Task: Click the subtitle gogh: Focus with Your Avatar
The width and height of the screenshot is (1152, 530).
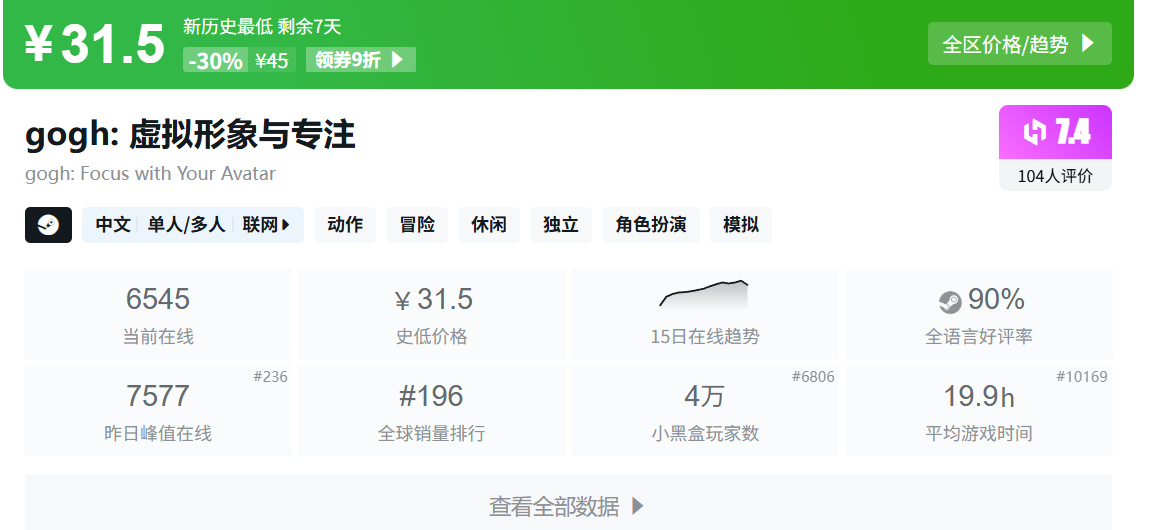Action: pos(151,174)
